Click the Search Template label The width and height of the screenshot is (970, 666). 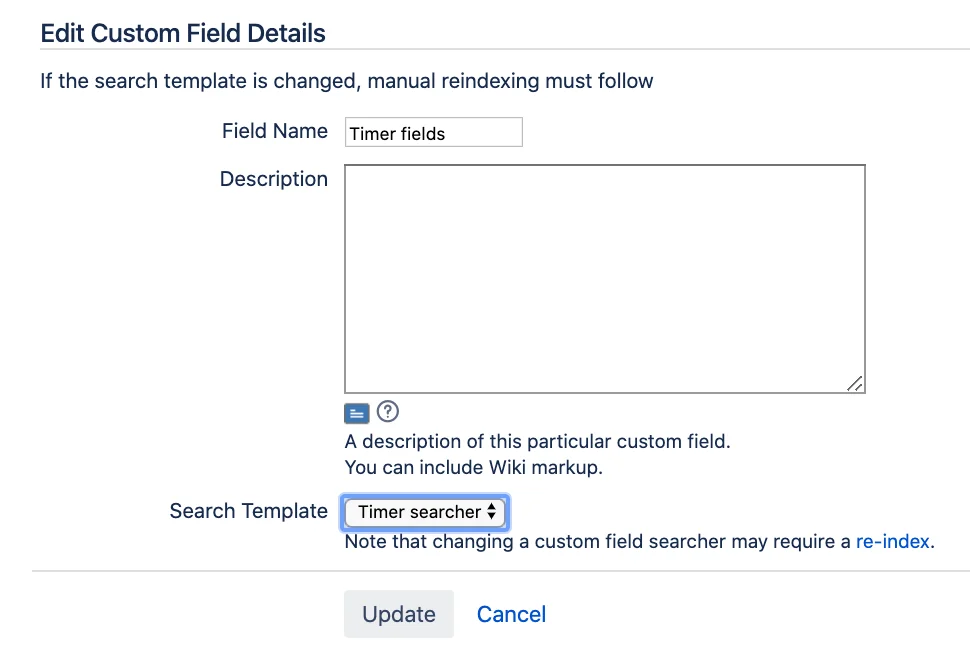coord(249,511)
